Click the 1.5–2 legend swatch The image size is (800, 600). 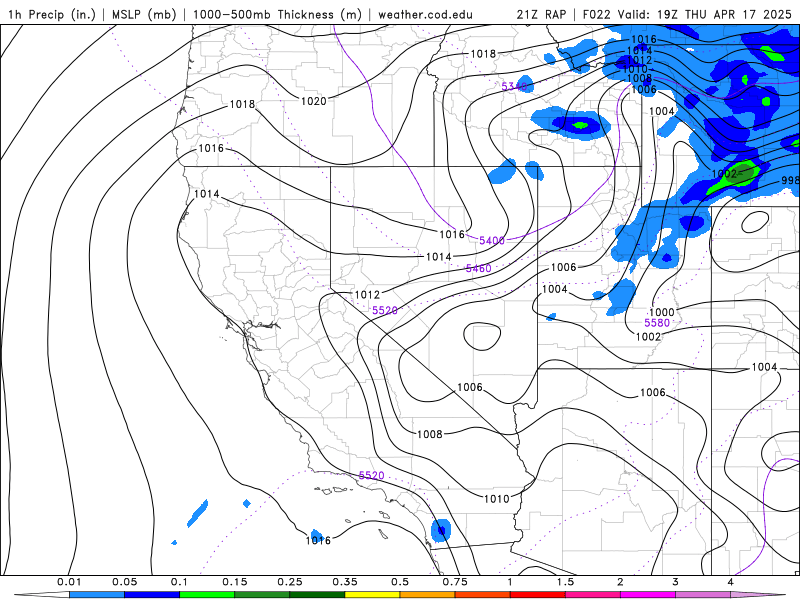click(x=593, y=595)
